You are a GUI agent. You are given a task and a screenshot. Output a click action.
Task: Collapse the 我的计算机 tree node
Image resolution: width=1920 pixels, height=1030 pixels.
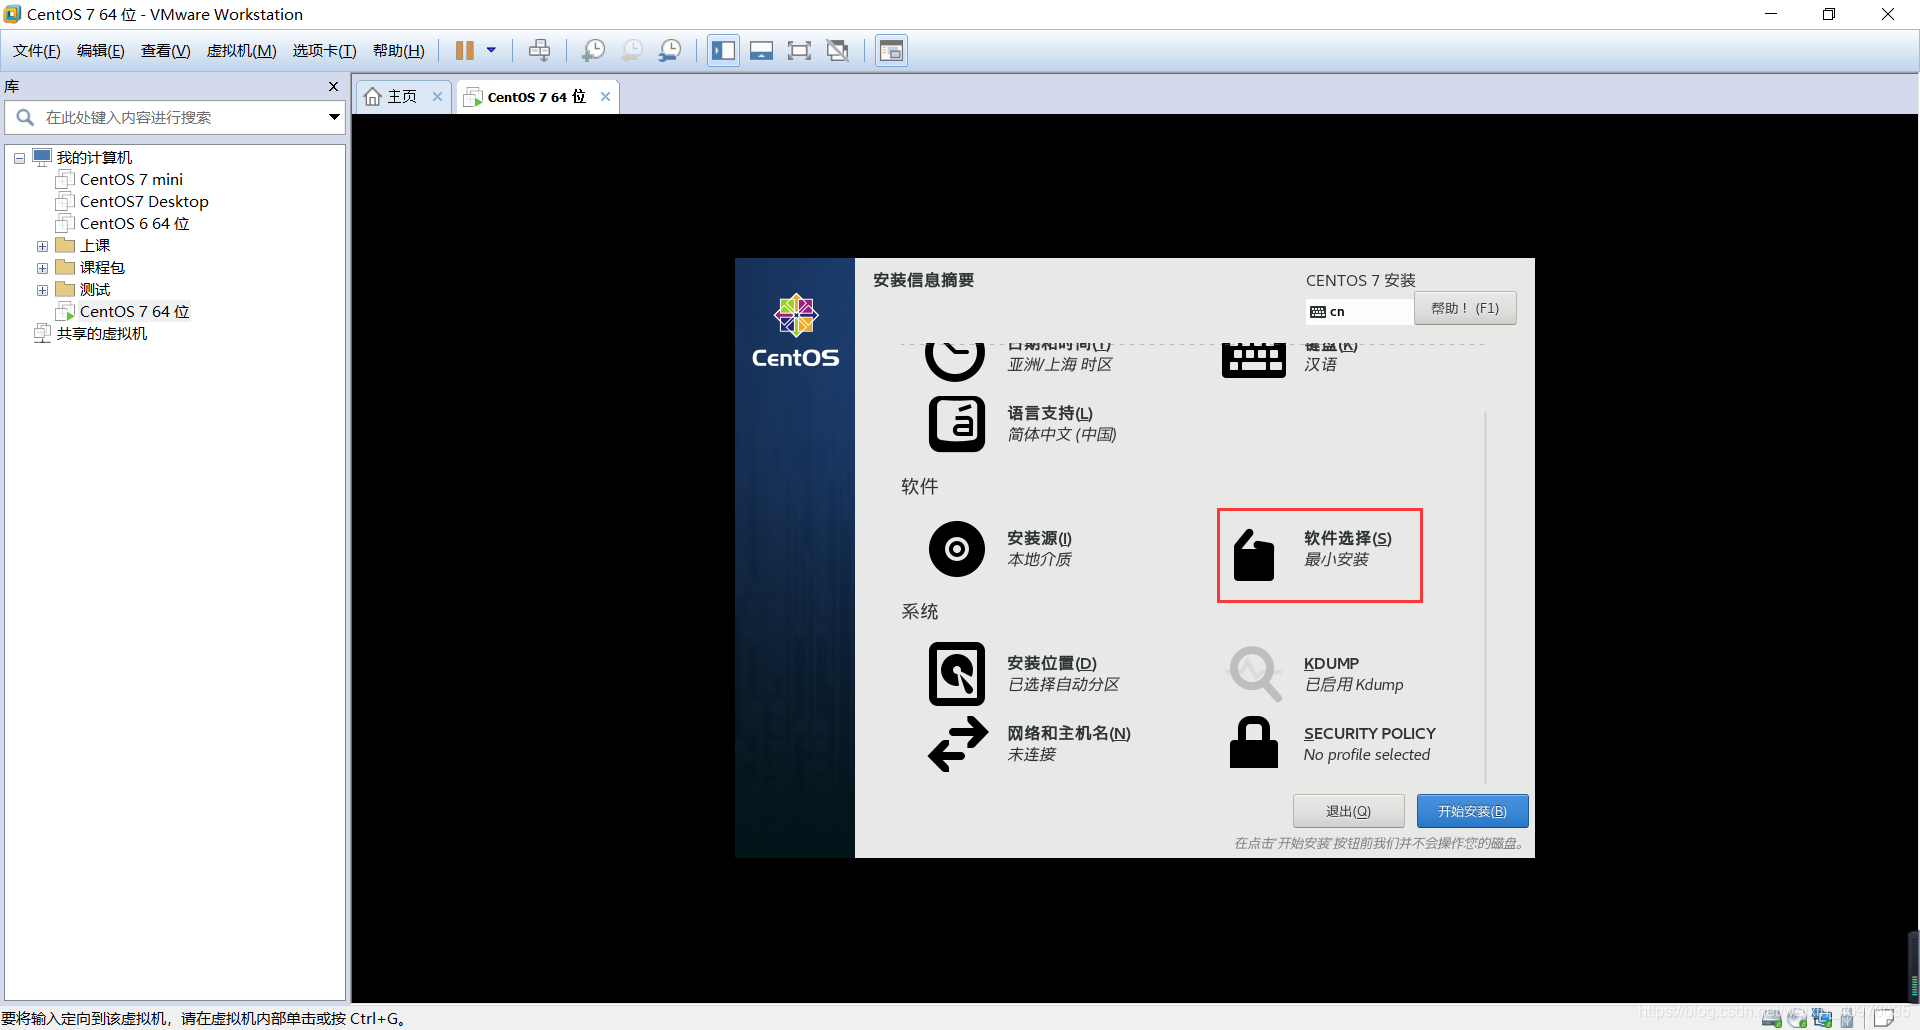pos(19,158)
